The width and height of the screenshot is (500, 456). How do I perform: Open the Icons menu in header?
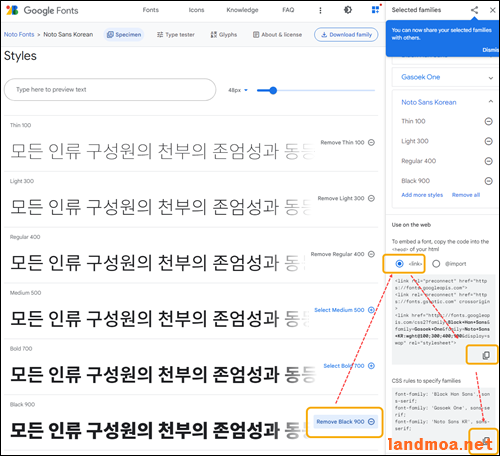coord(196,10)
